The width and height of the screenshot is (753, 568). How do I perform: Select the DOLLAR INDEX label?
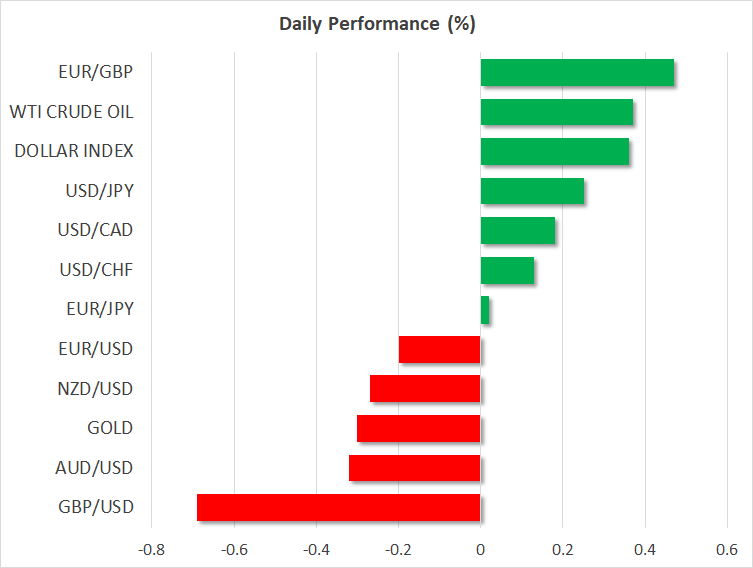click(x=74, y=151)
